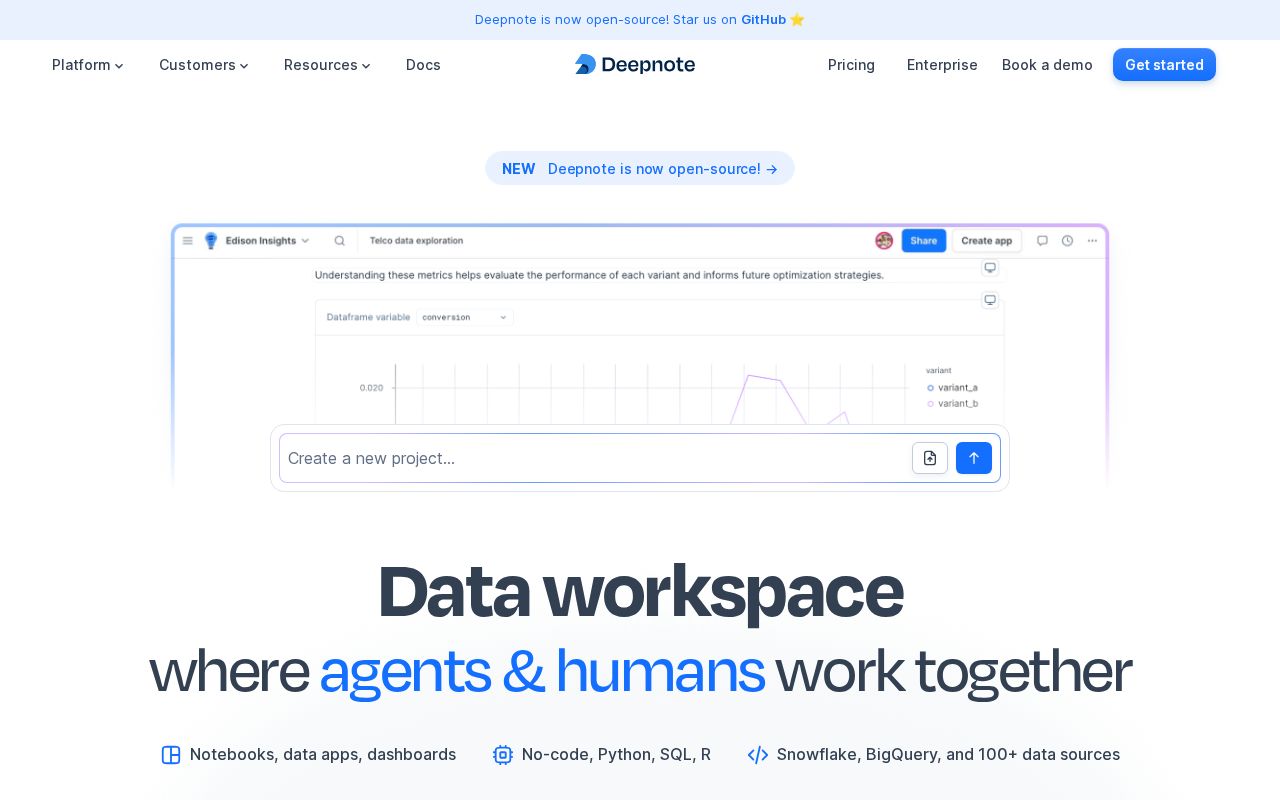Click the three-dot more options icon

coord(1092,241)
